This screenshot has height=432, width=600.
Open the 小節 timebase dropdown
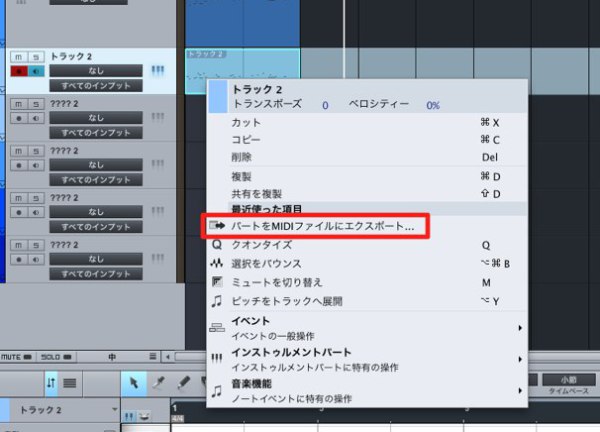569,380
